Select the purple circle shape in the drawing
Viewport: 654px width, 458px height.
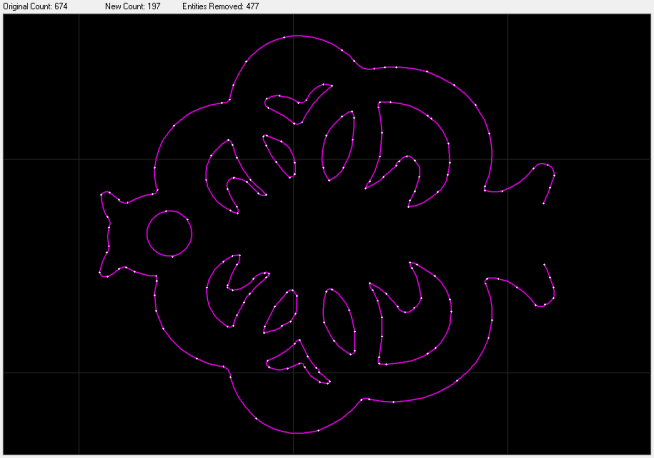[169, 234]
